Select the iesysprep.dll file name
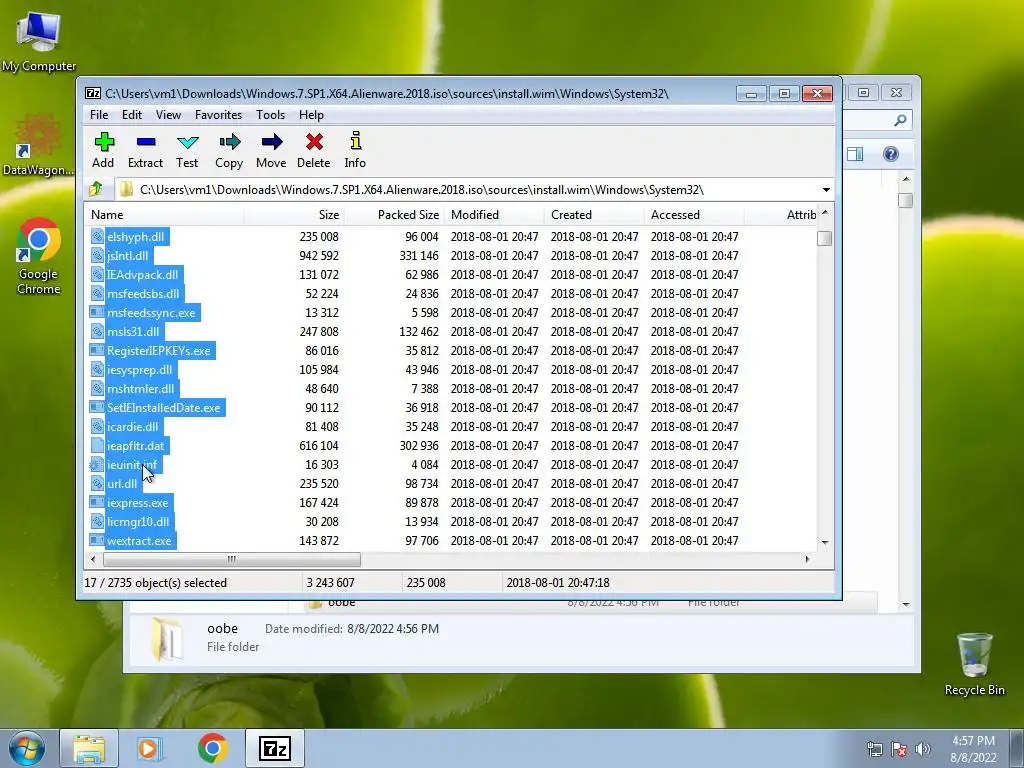Viewport: 1024px width, 768px height. tap(140, 369)
